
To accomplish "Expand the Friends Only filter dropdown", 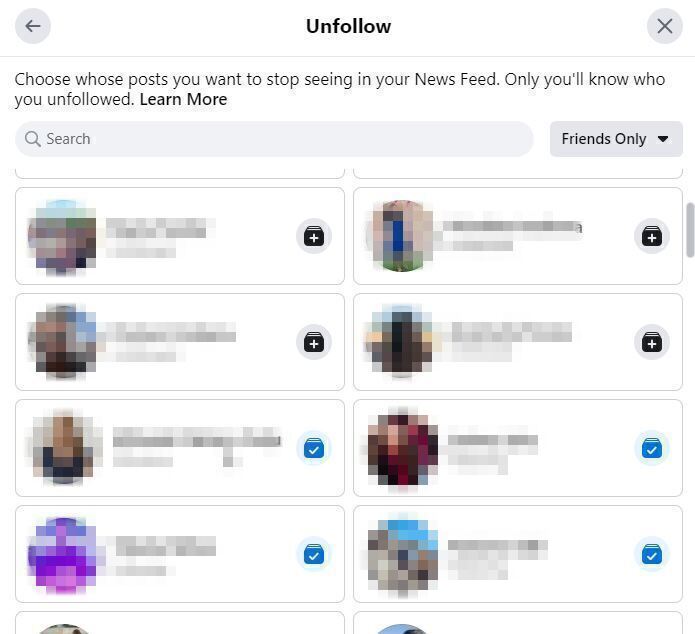I will click(616, 139).
